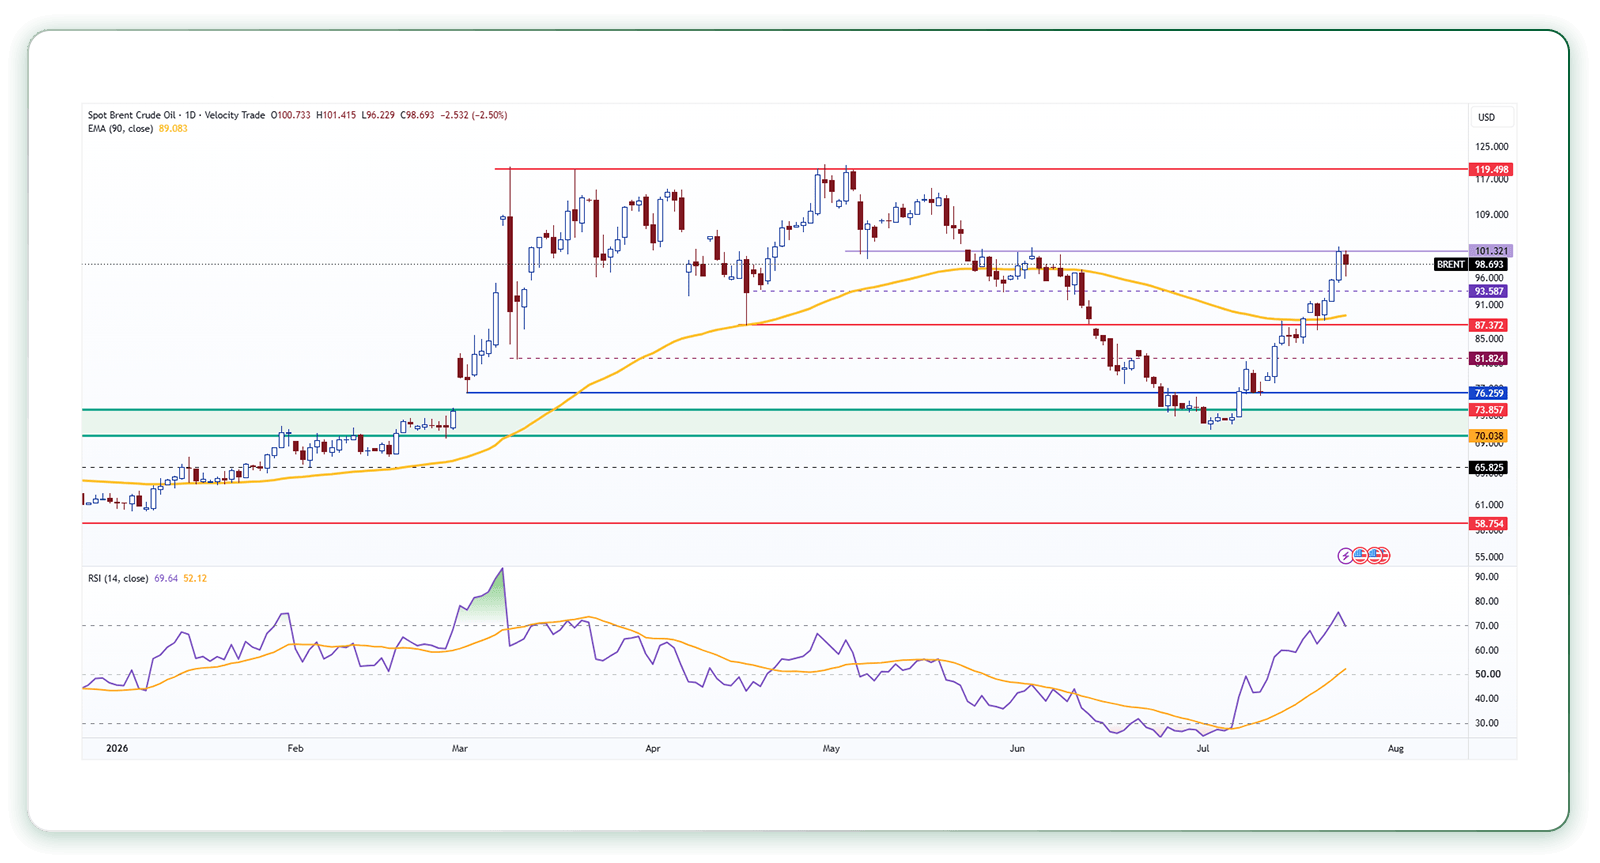
Task: Click the Jul date on the time axis
Action: (1203, 748)
